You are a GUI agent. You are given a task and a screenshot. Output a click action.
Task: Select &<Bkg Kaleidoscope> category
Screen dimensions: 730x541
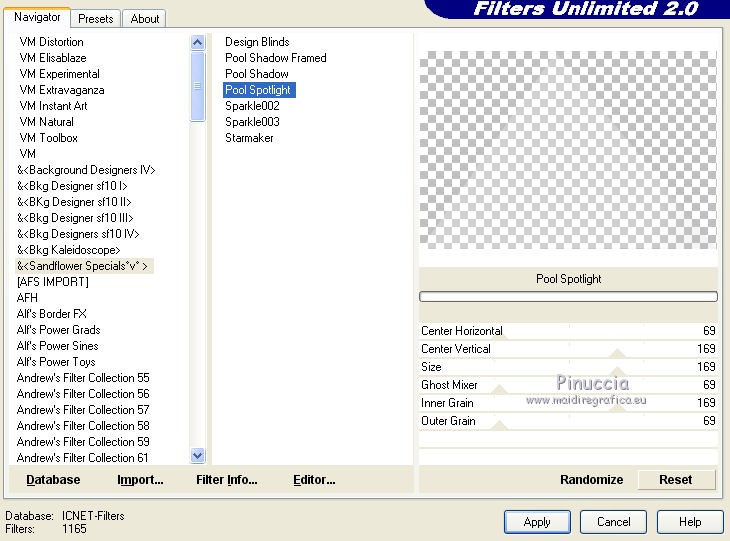[68, 250]
